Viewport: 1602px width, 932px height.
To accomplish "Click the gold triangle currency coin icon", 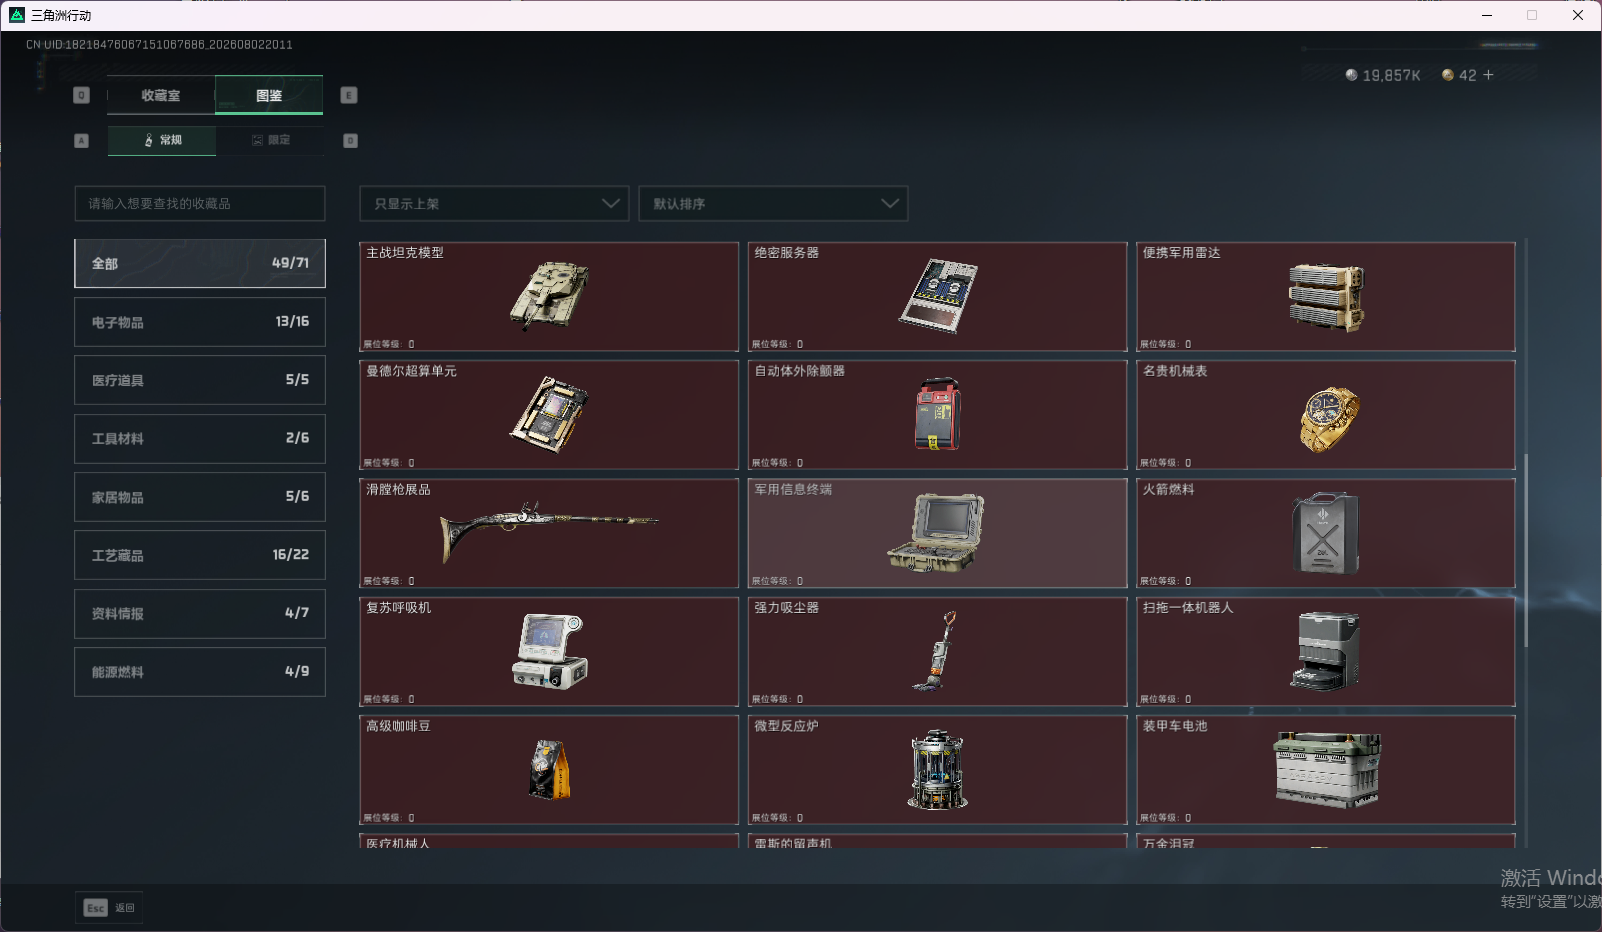I will [x=1448, y=75].
